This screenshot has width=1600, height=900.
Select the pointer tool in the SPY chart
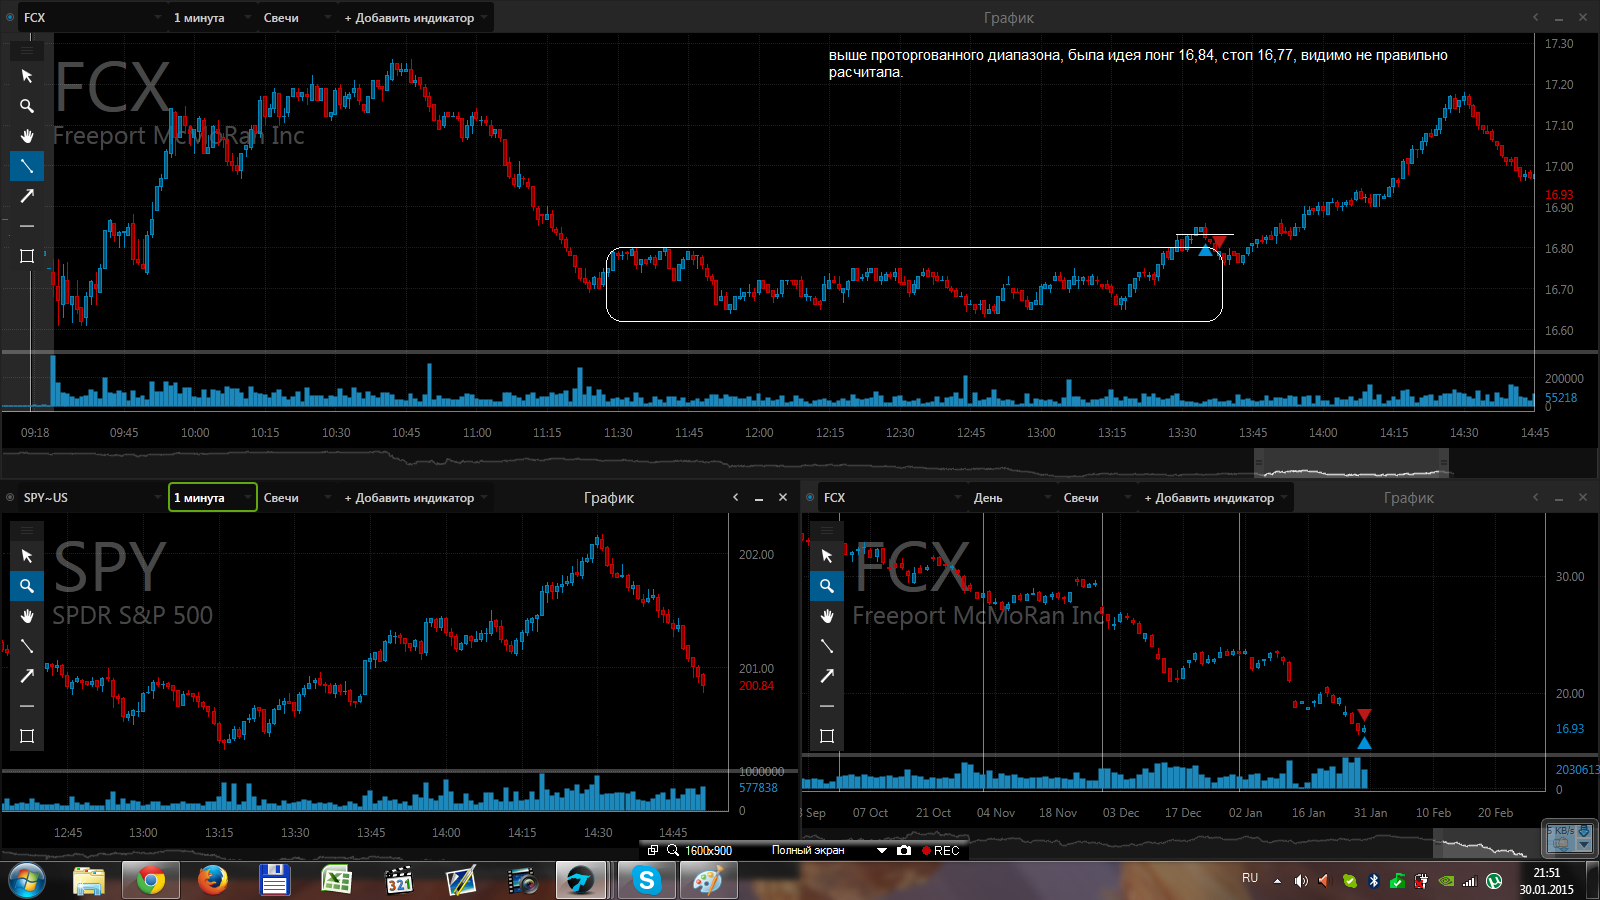[x=27, y=556]
